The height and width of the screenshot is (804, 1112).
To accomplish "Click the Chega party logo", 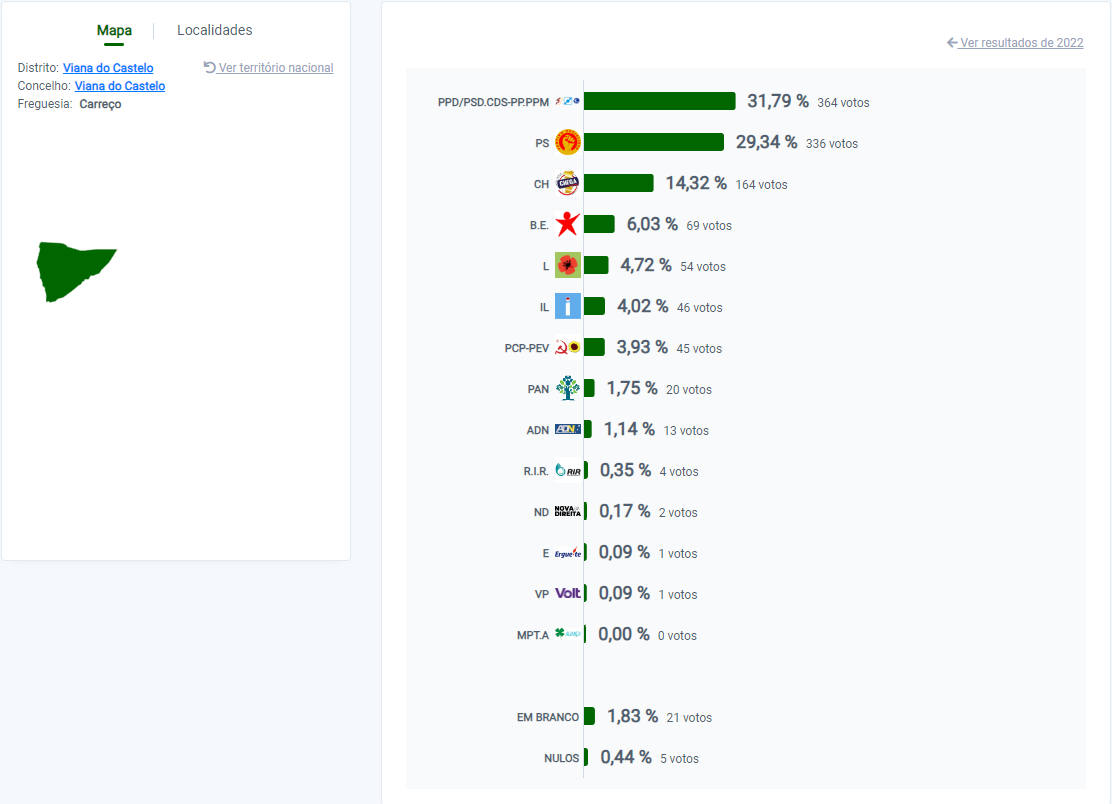I will click(x=567, y=184).
